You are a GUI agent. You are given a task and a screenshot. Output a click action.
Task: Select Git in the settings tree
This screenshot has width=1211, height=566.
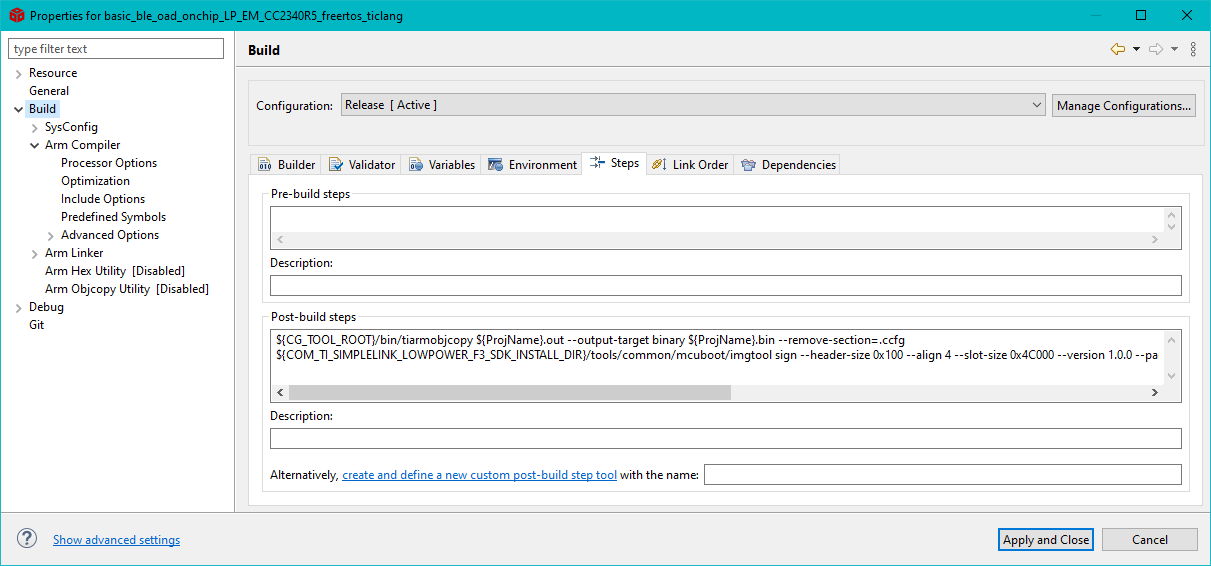pos(36,325)
